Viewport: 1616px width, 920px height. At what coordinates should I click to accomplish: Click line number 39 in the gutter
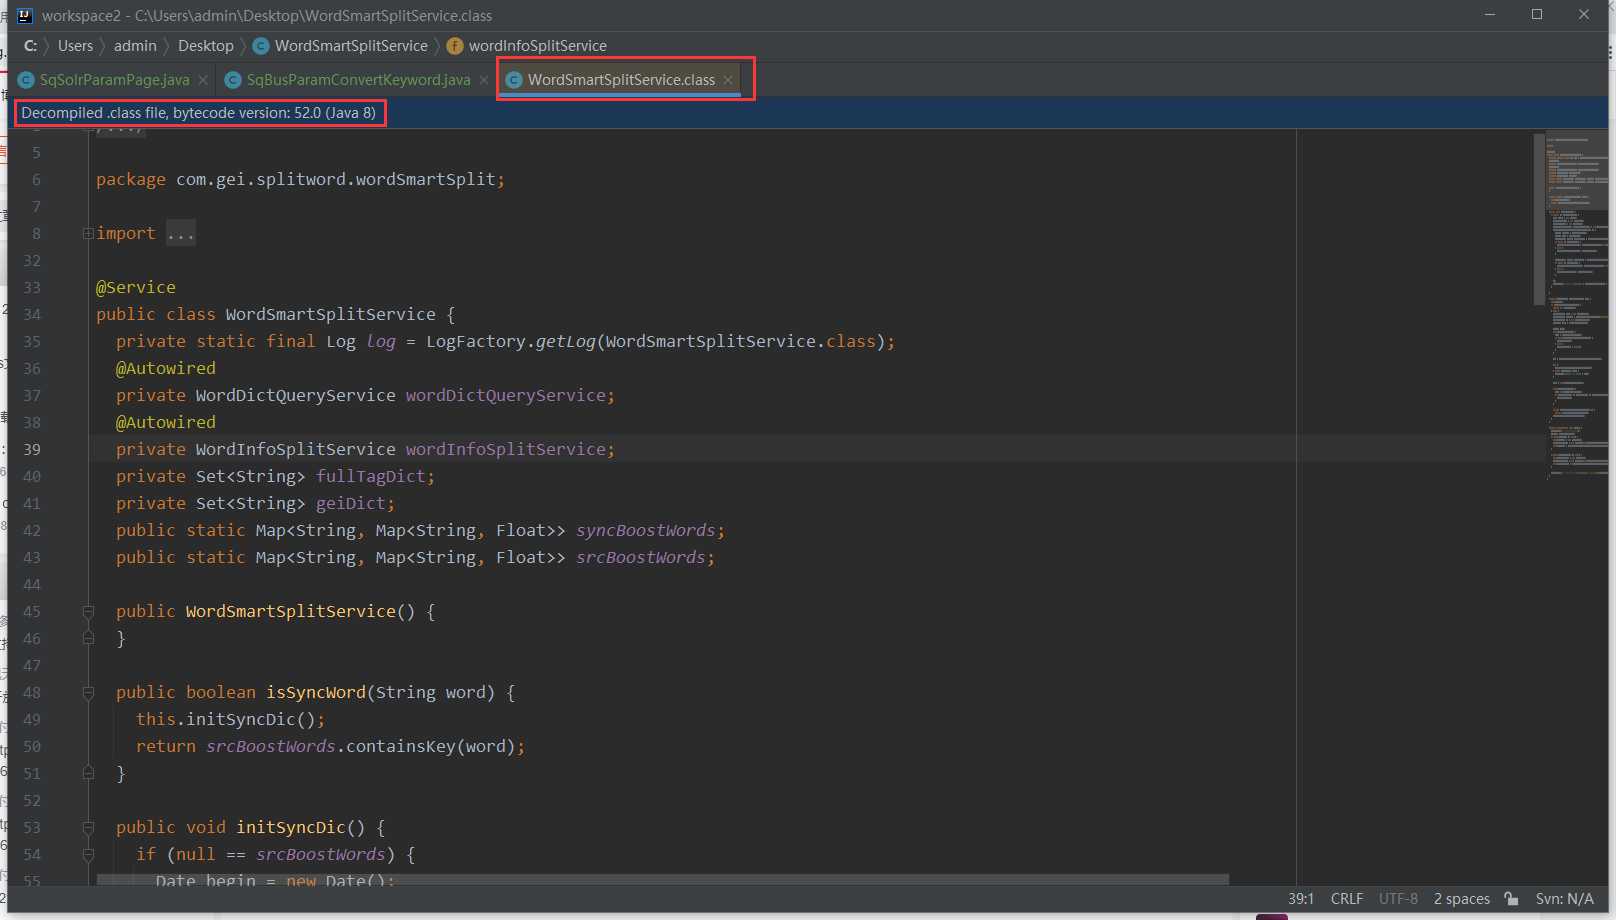tap(32, 449)
